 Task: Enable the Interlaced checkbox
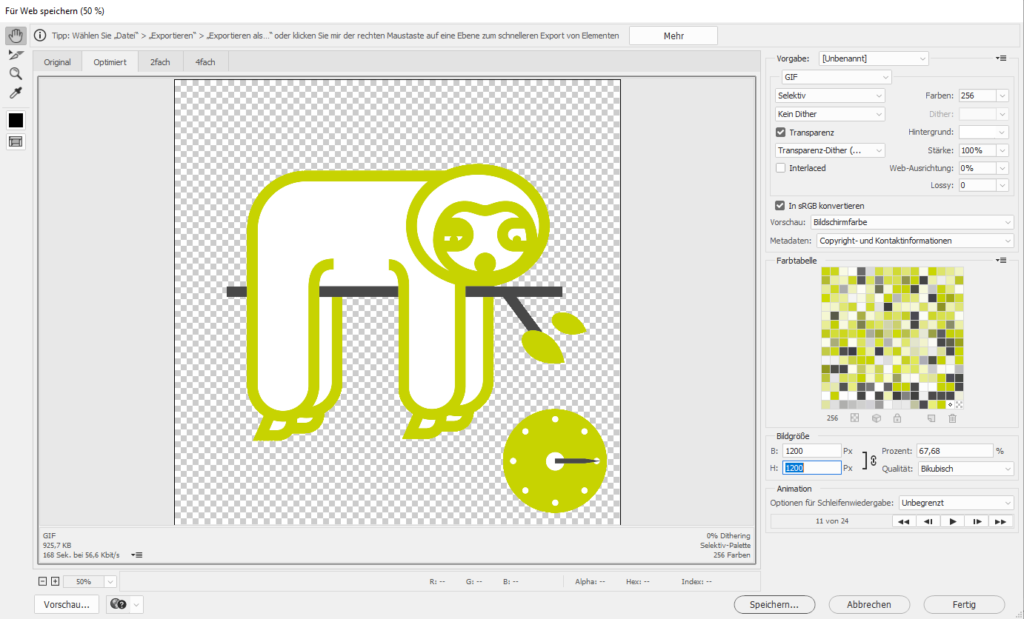point(781,168)
